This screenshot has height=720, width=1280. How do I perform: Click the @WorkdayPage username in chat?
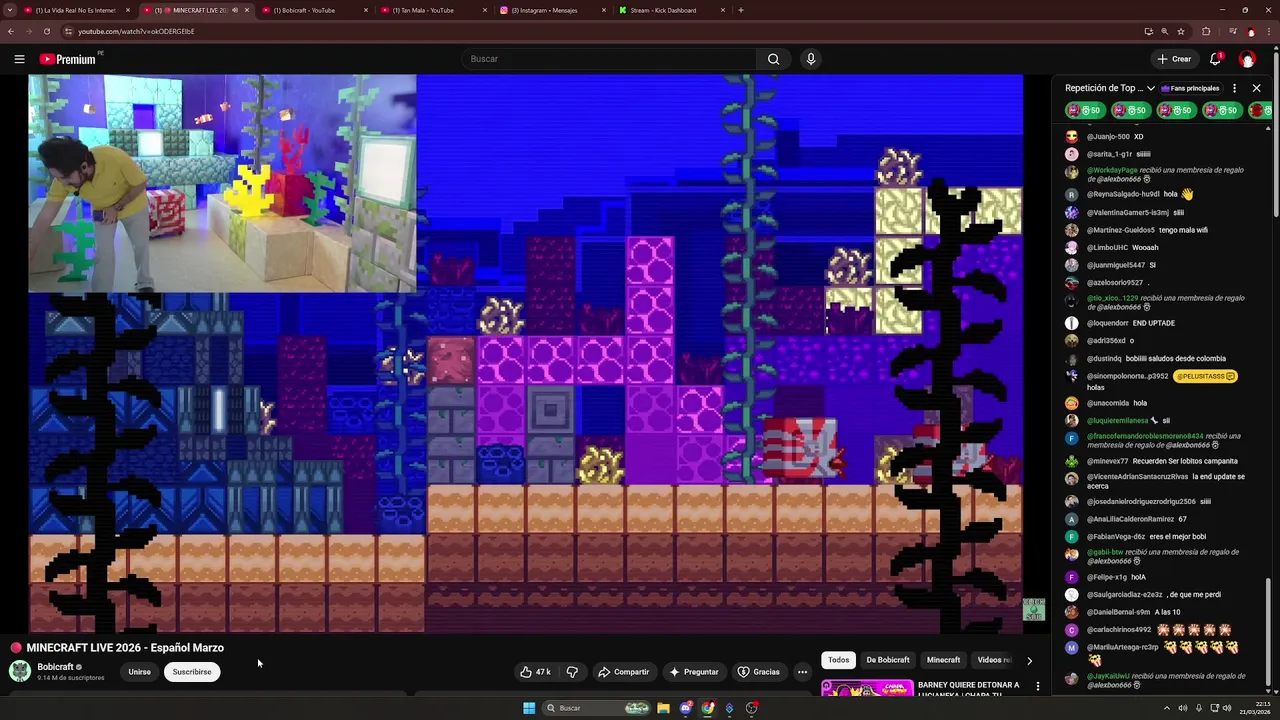pyautogui.click(x=1112, y=170)
